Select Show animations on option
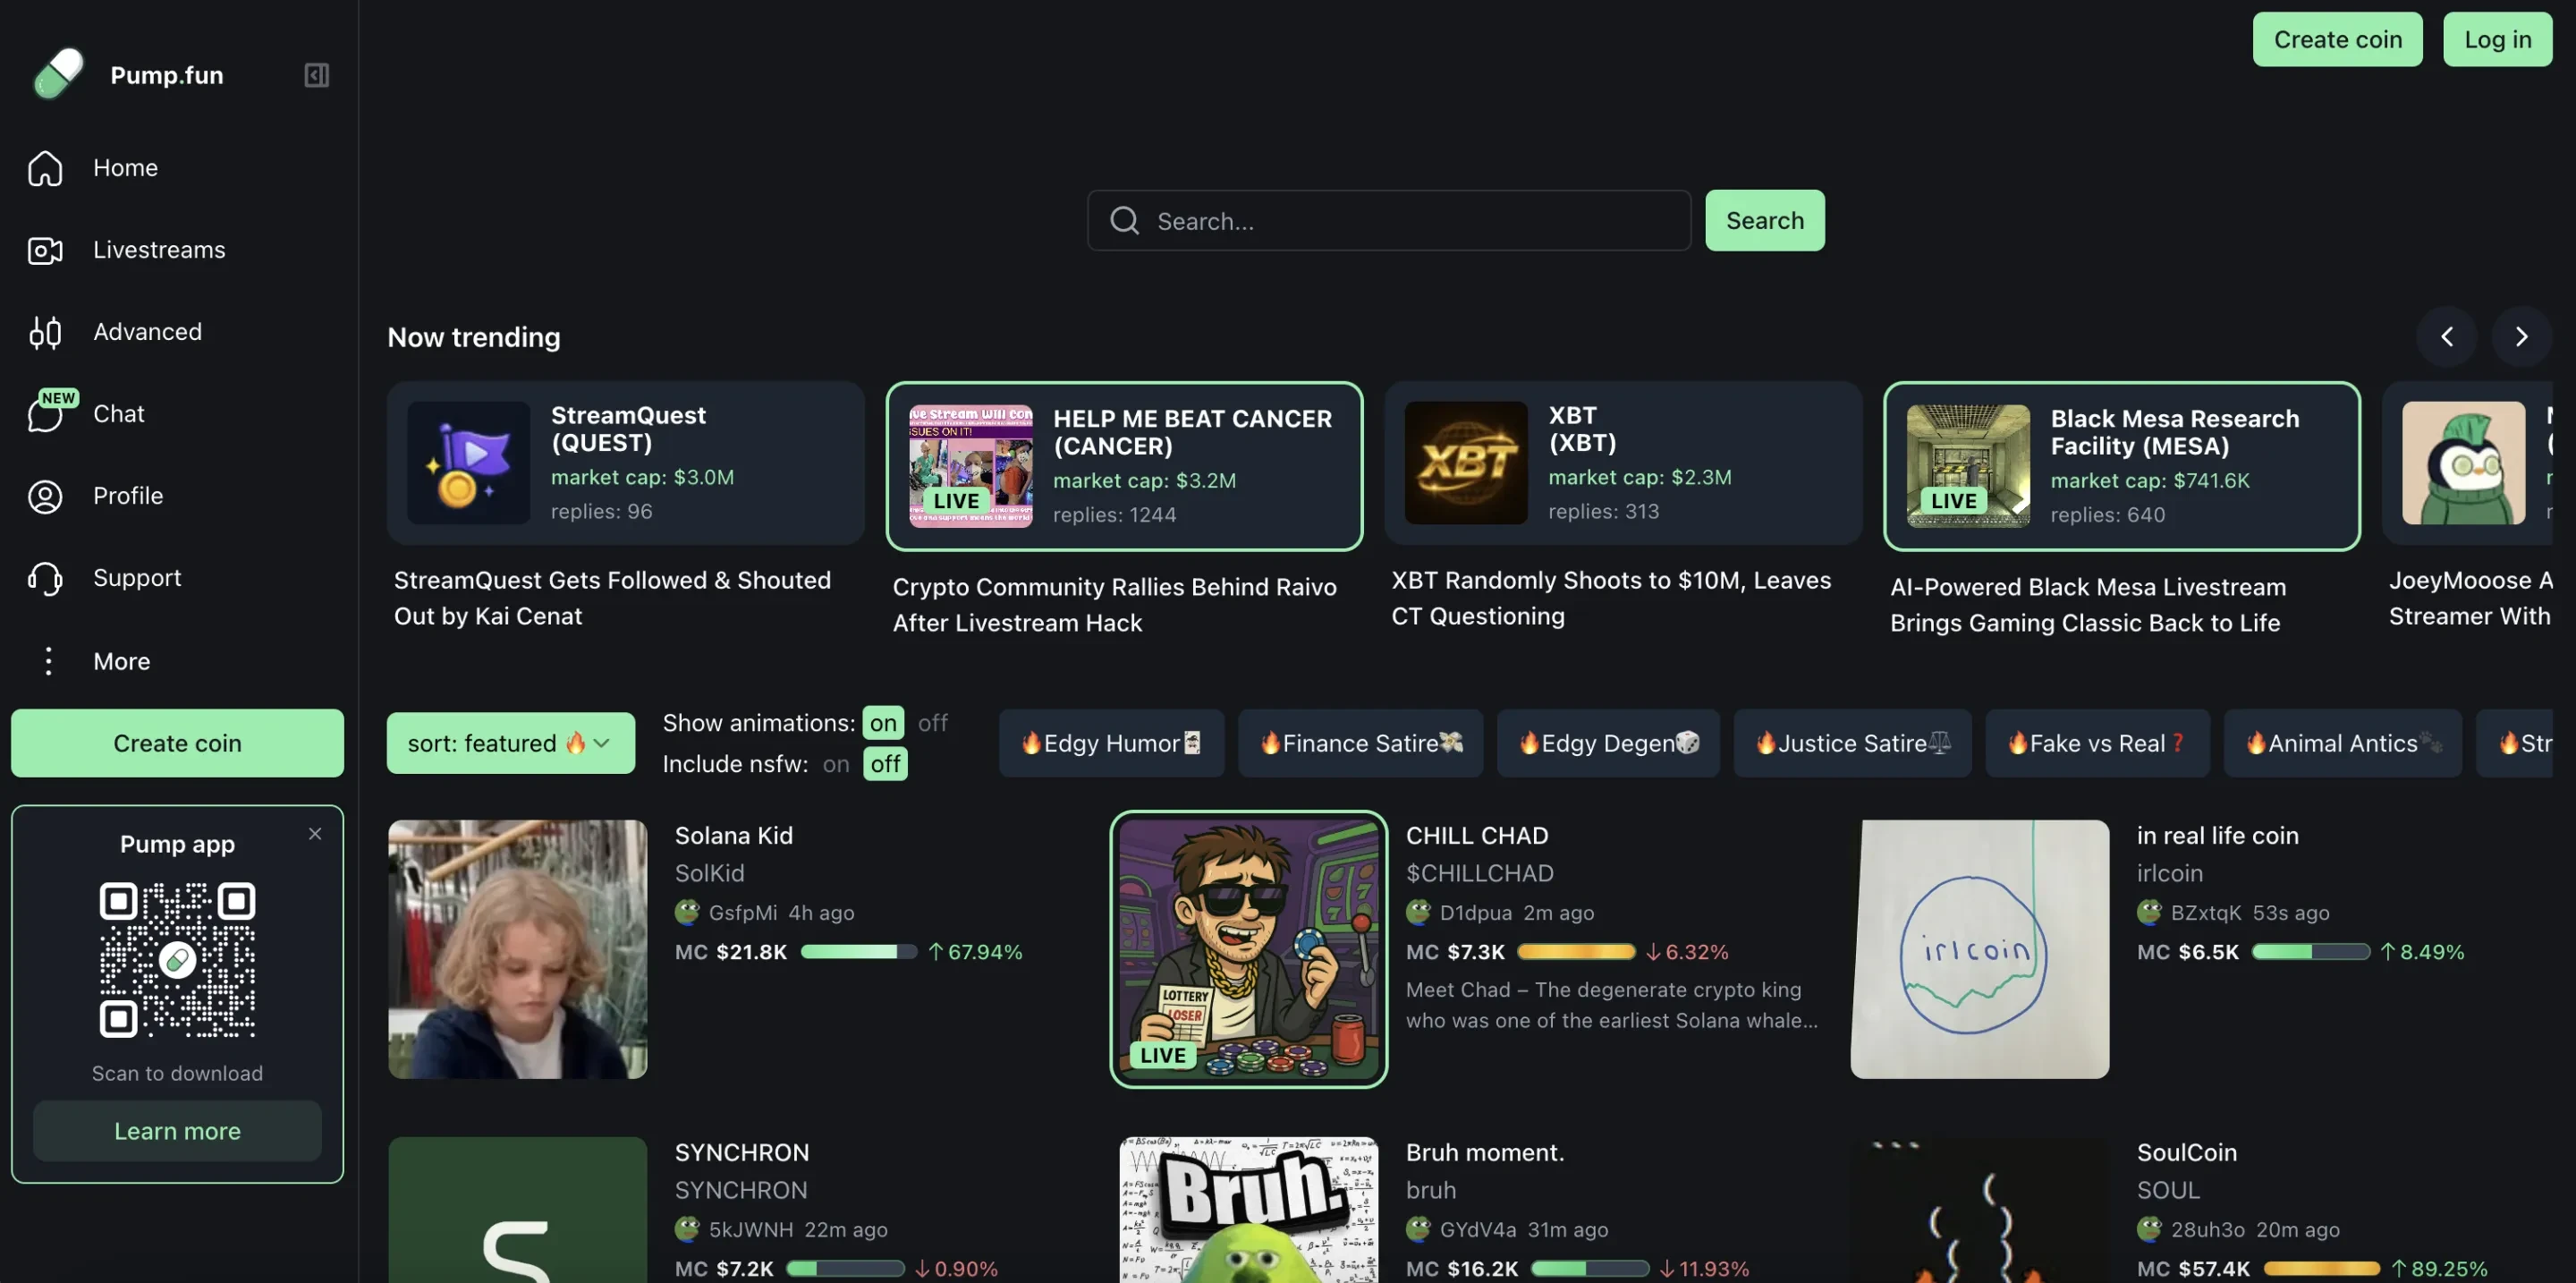Image resolution: width=2576 pixels, height=1283 pixels. 883,722
